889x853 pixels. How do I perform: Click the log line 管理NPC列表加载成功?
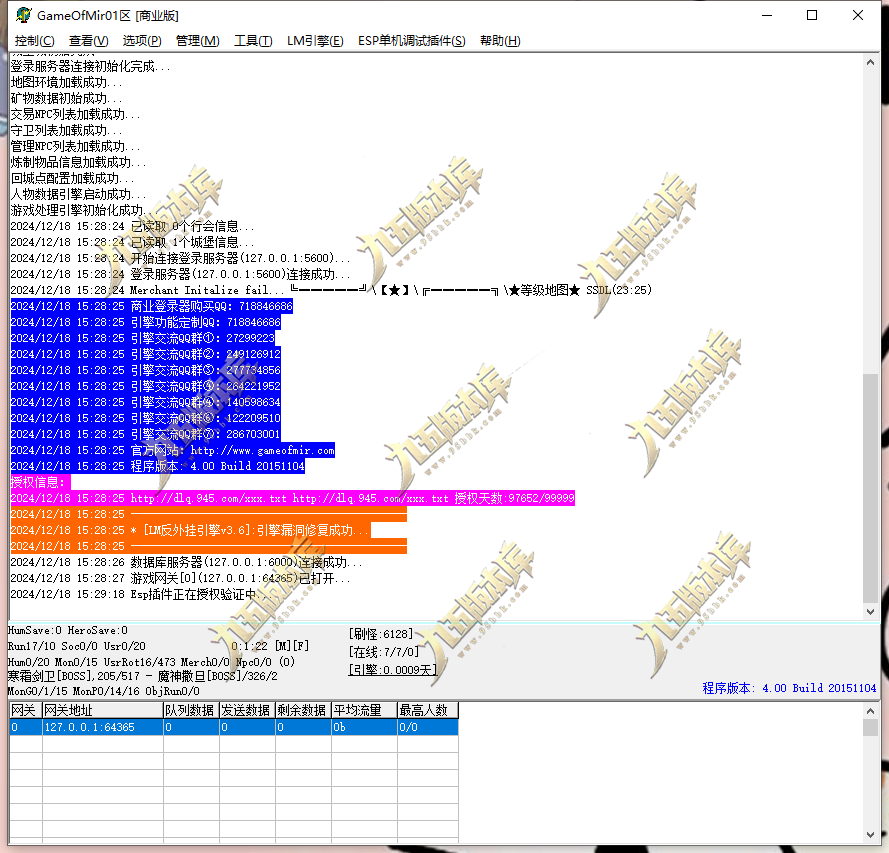[x=75, y=146]
